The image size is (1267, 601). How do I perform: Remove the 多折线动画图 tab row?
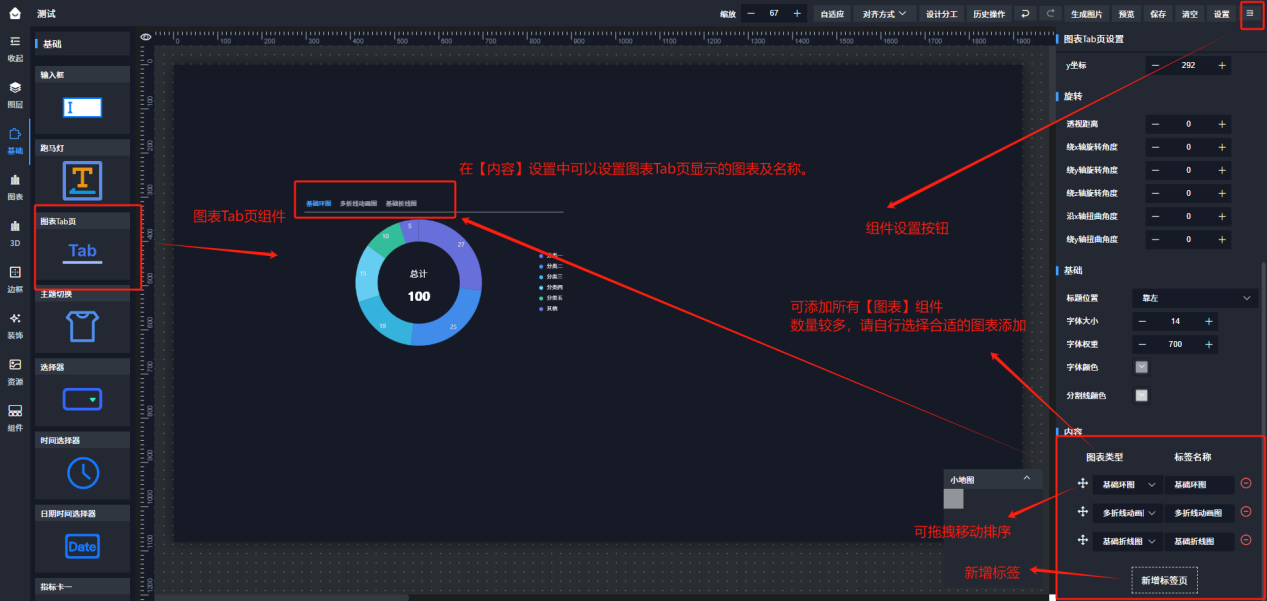(1246, 512)
